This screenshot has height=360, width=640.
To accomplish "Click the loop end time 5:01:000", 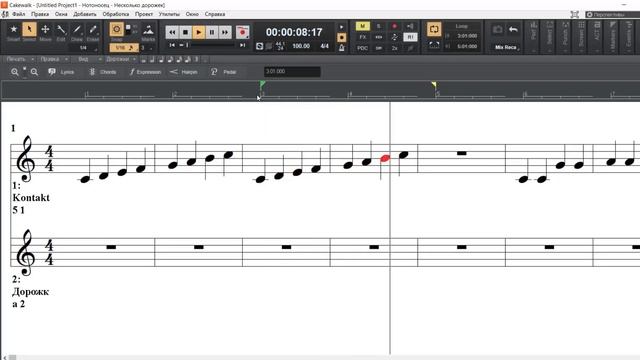I will [x=467, y=47].
